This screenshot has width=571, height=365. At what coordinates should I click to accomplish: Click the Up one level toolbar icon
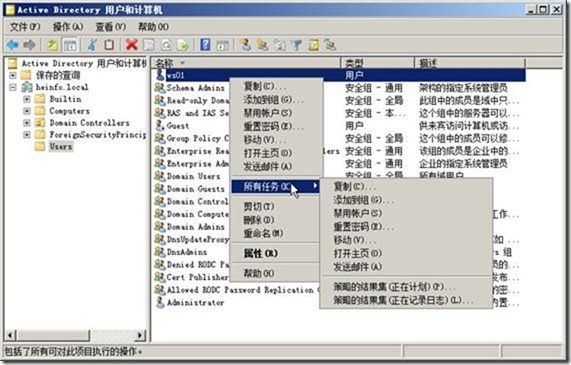click(x=53, y=45)
